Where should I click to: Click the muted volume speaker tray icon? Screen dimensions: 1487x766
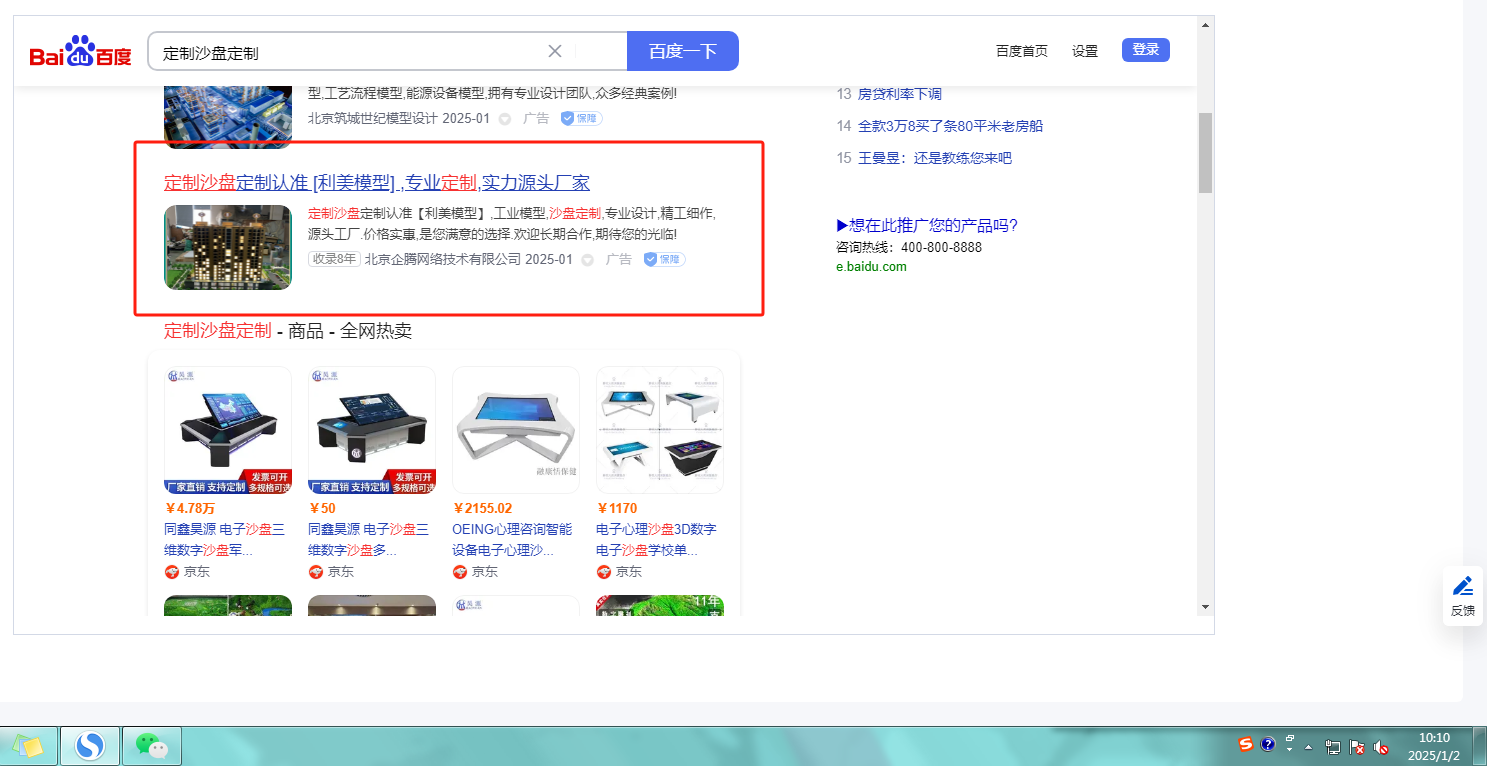coord(1381,747)
